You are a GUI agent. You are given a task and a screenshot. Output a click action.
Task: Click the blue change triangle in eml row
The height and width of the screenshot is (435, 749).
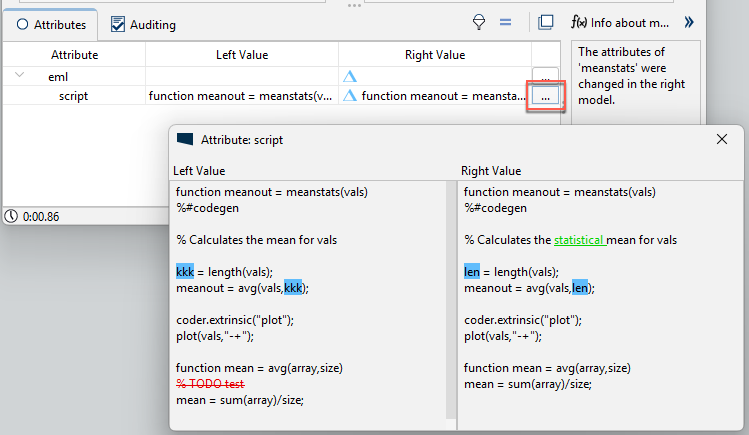coord(350,76)
